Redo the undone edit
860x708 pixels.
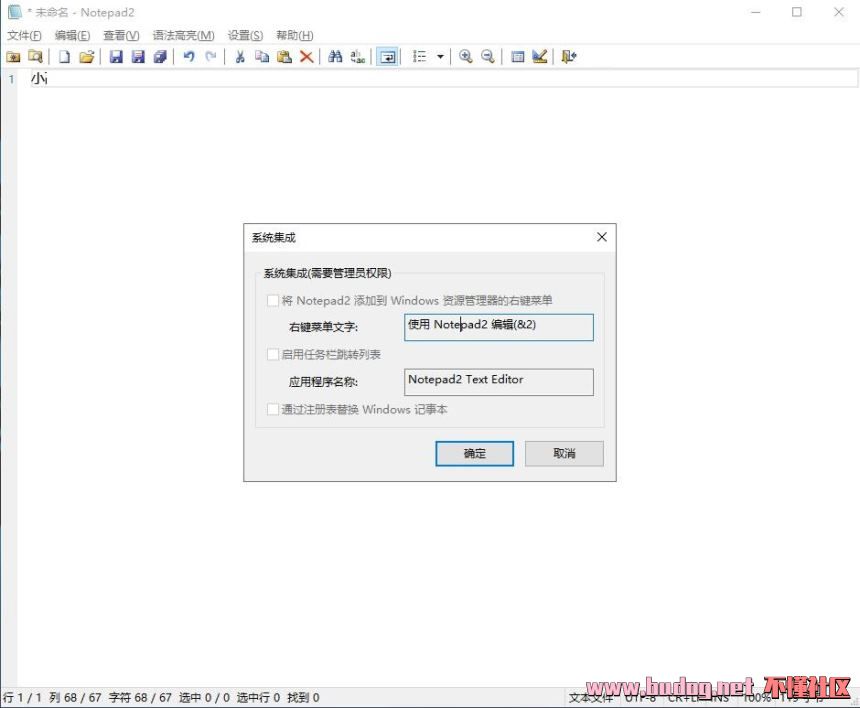click(211, 56)
